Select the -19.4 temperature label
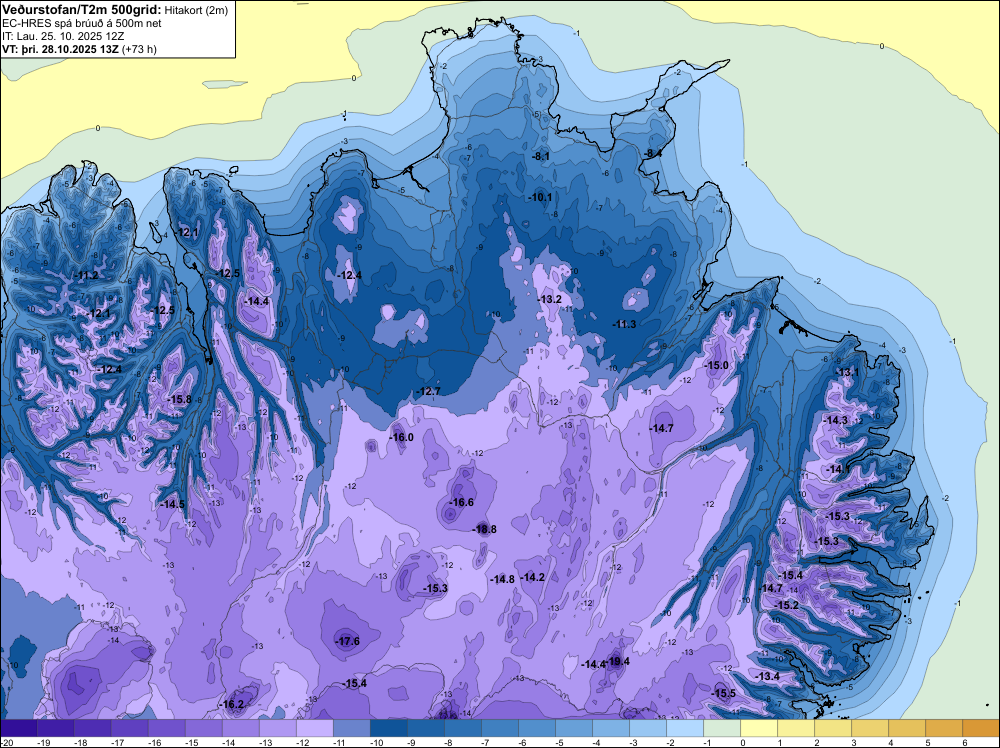The height and width of the screenshot is (748, 1000). tap(617, 661)
